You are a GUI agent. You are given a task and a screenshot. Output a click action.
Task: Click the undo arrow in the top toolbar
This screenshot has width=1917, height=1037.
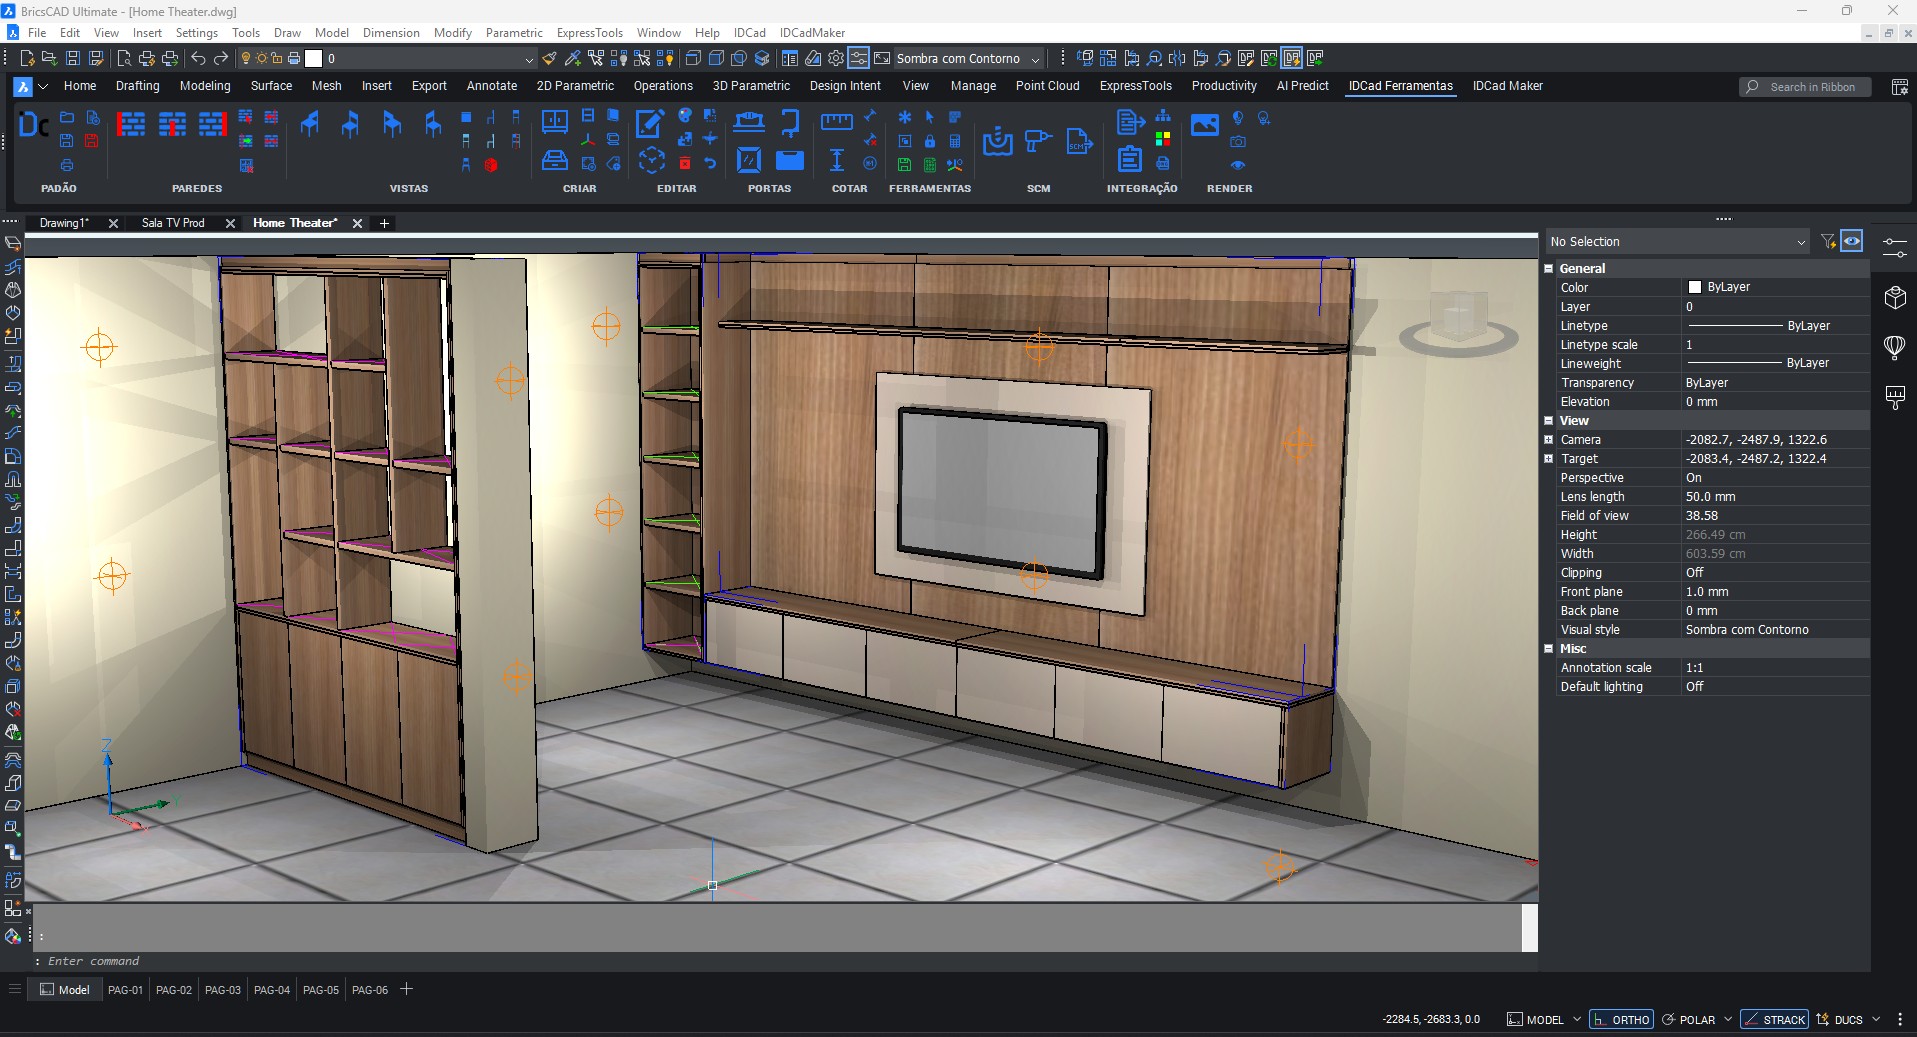click(198, 58)
